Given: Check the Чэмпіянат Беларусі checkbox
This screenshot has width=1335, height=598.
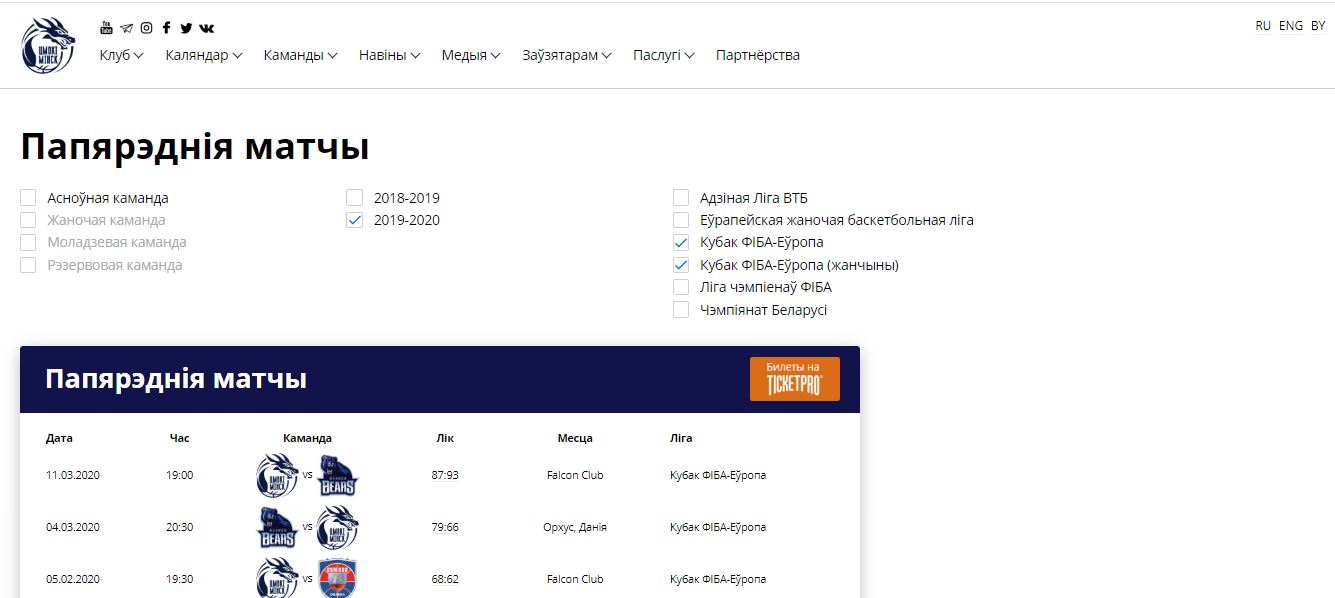Looking at the screenshot, I should click(681, 310).
